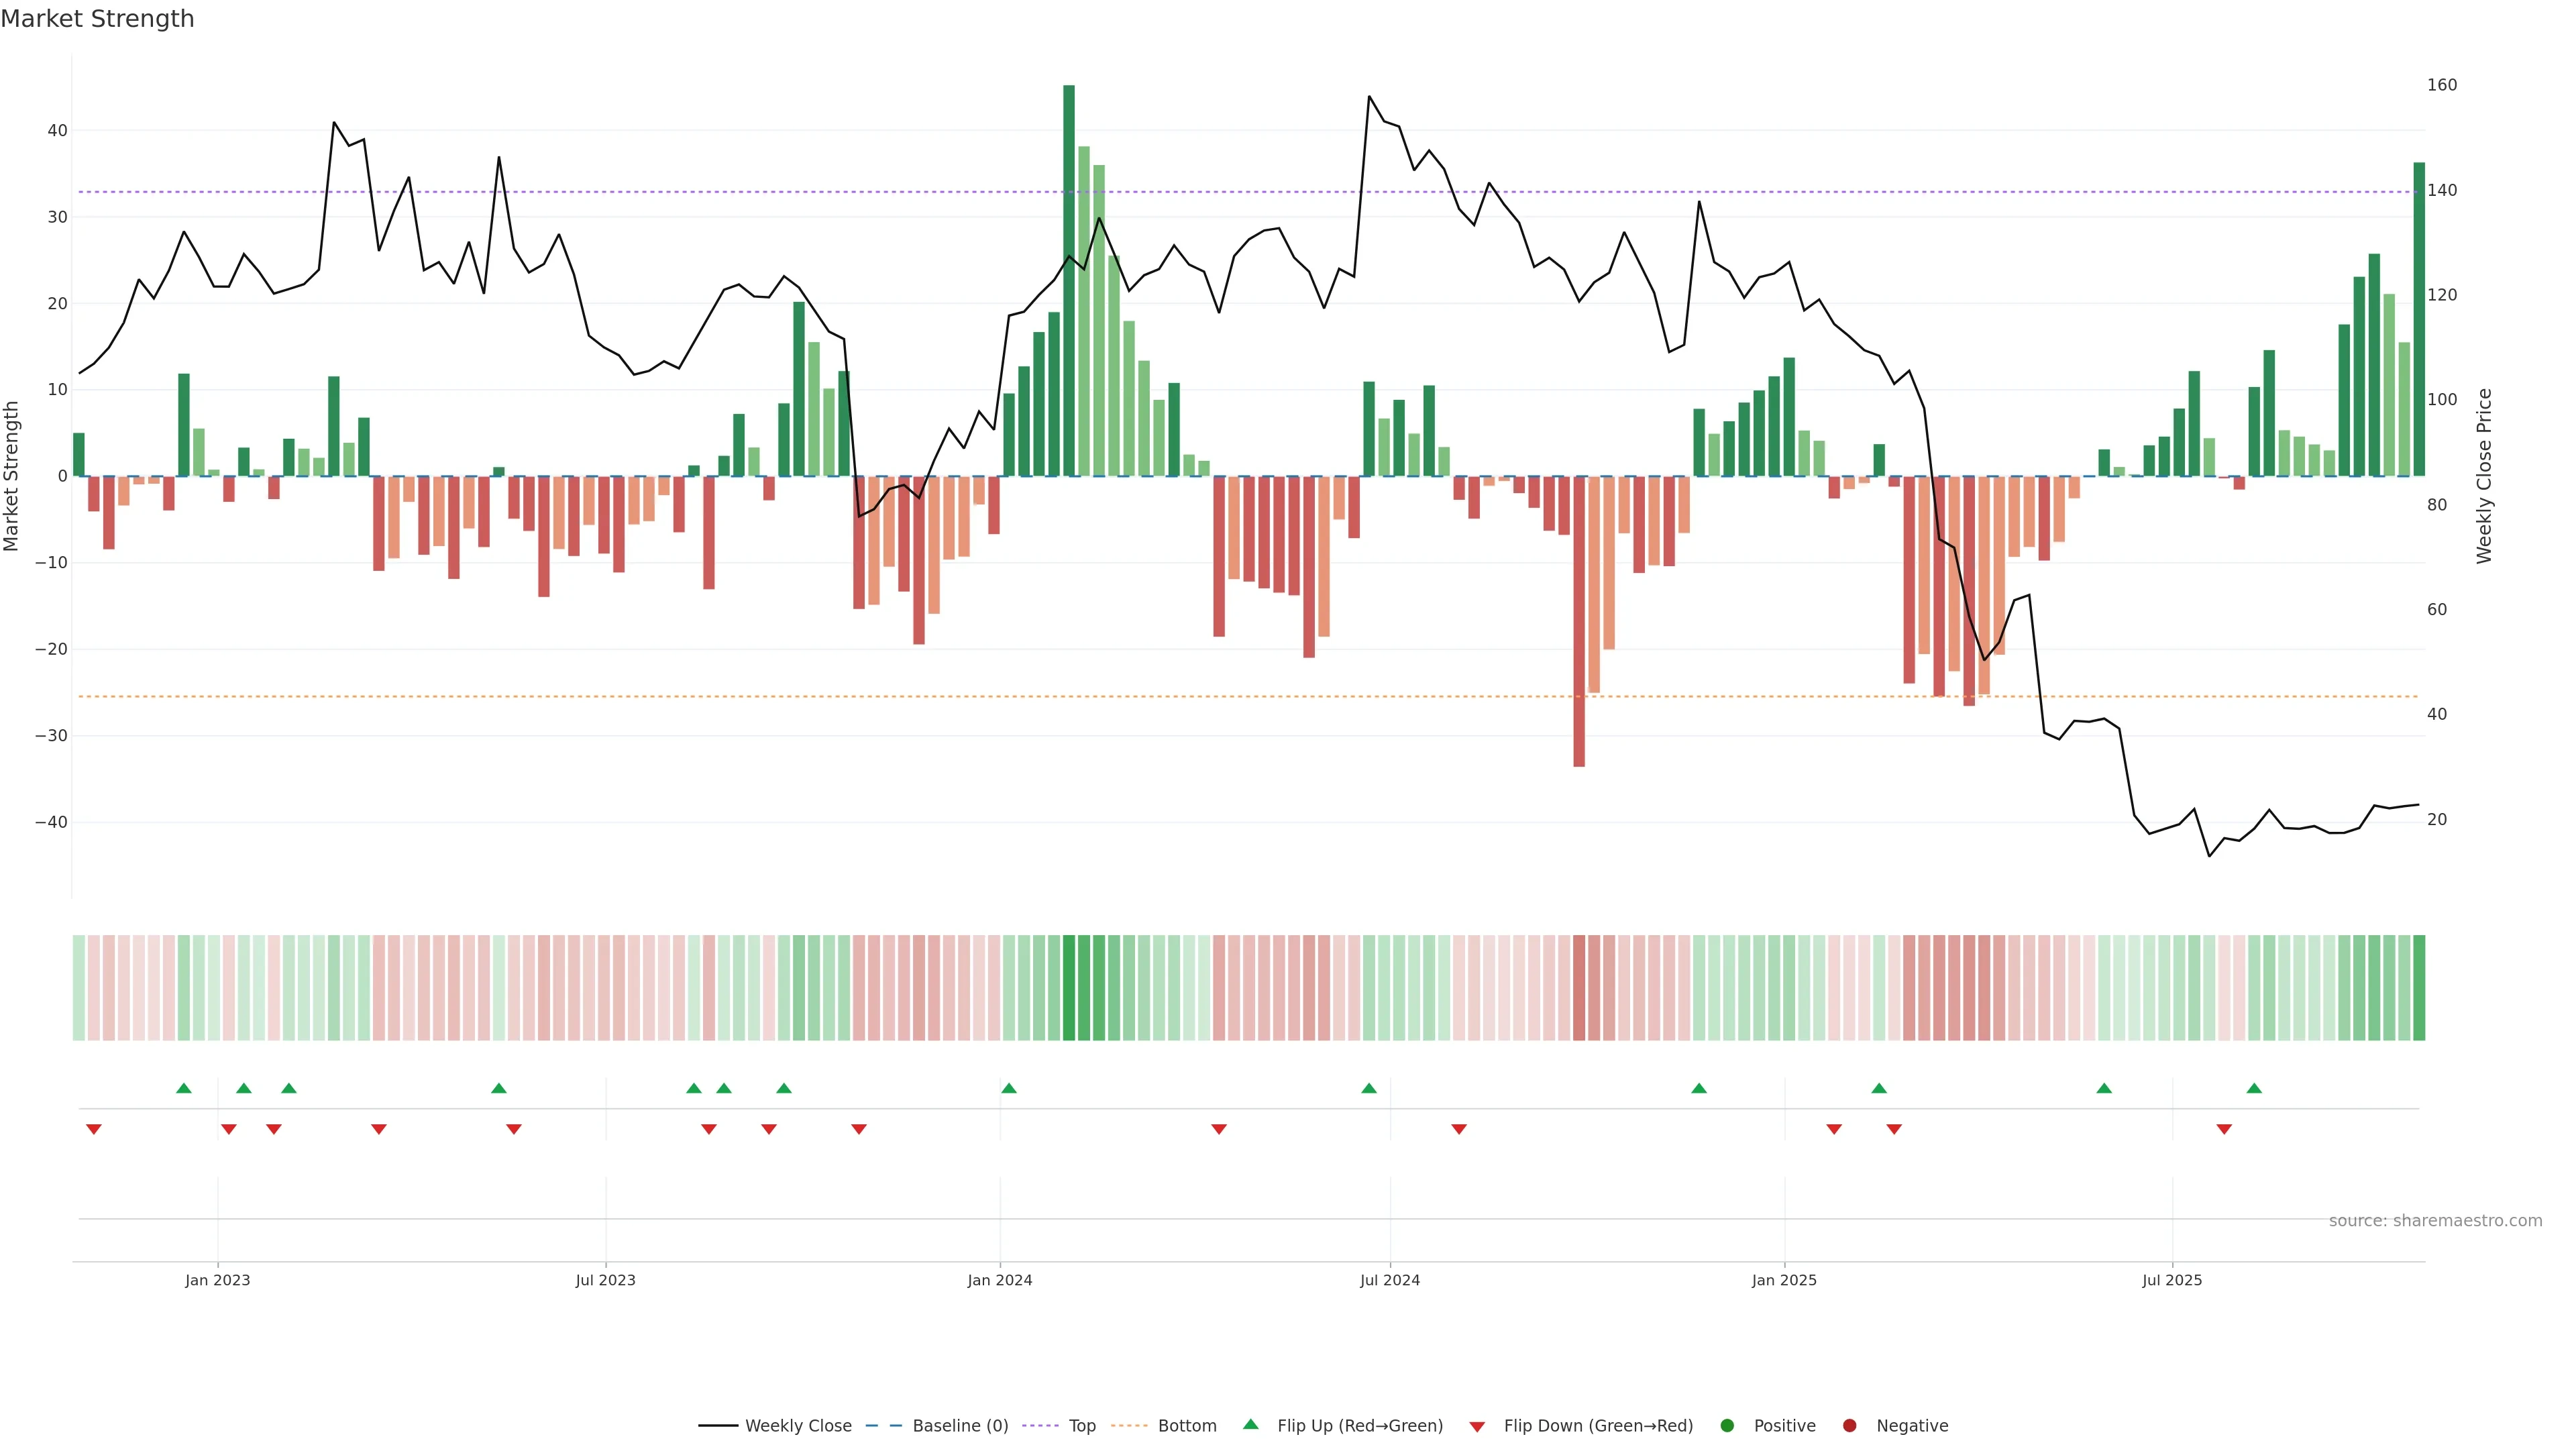2576x1449 pixels.
Task: Click the Weekly Close Price axis title
Action: (x=2484, y=476)
